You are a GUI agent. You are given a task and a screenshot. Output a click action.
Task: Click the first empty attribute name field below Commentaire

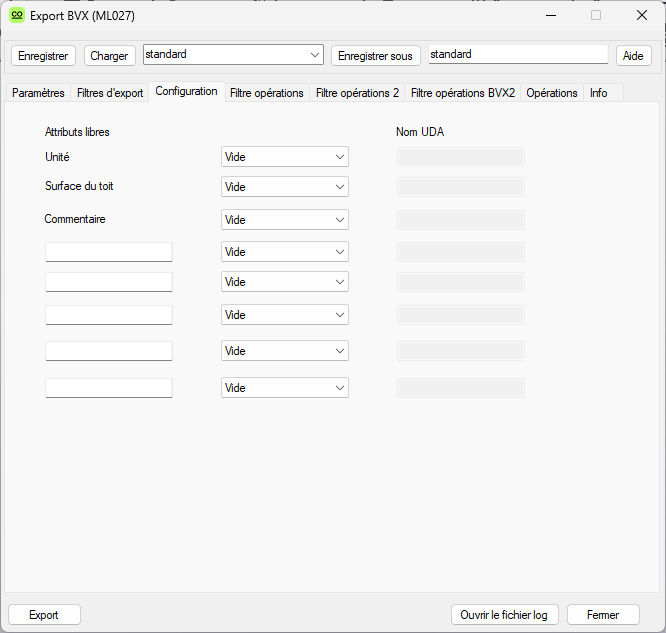coord(109,252)
